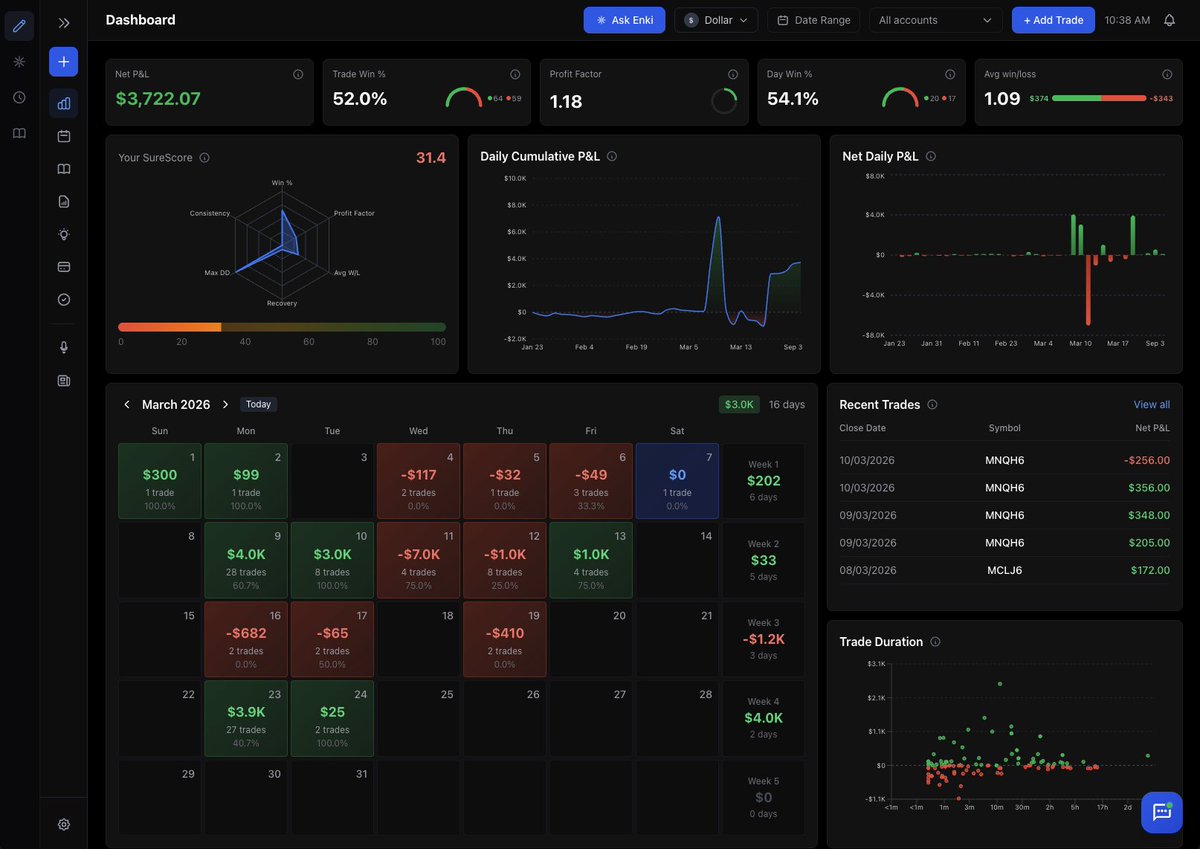Viewport: 1200px width, 849px height.
Task: Expand the sidebar with the double-chevron icon
Action: tap(64, 23)
